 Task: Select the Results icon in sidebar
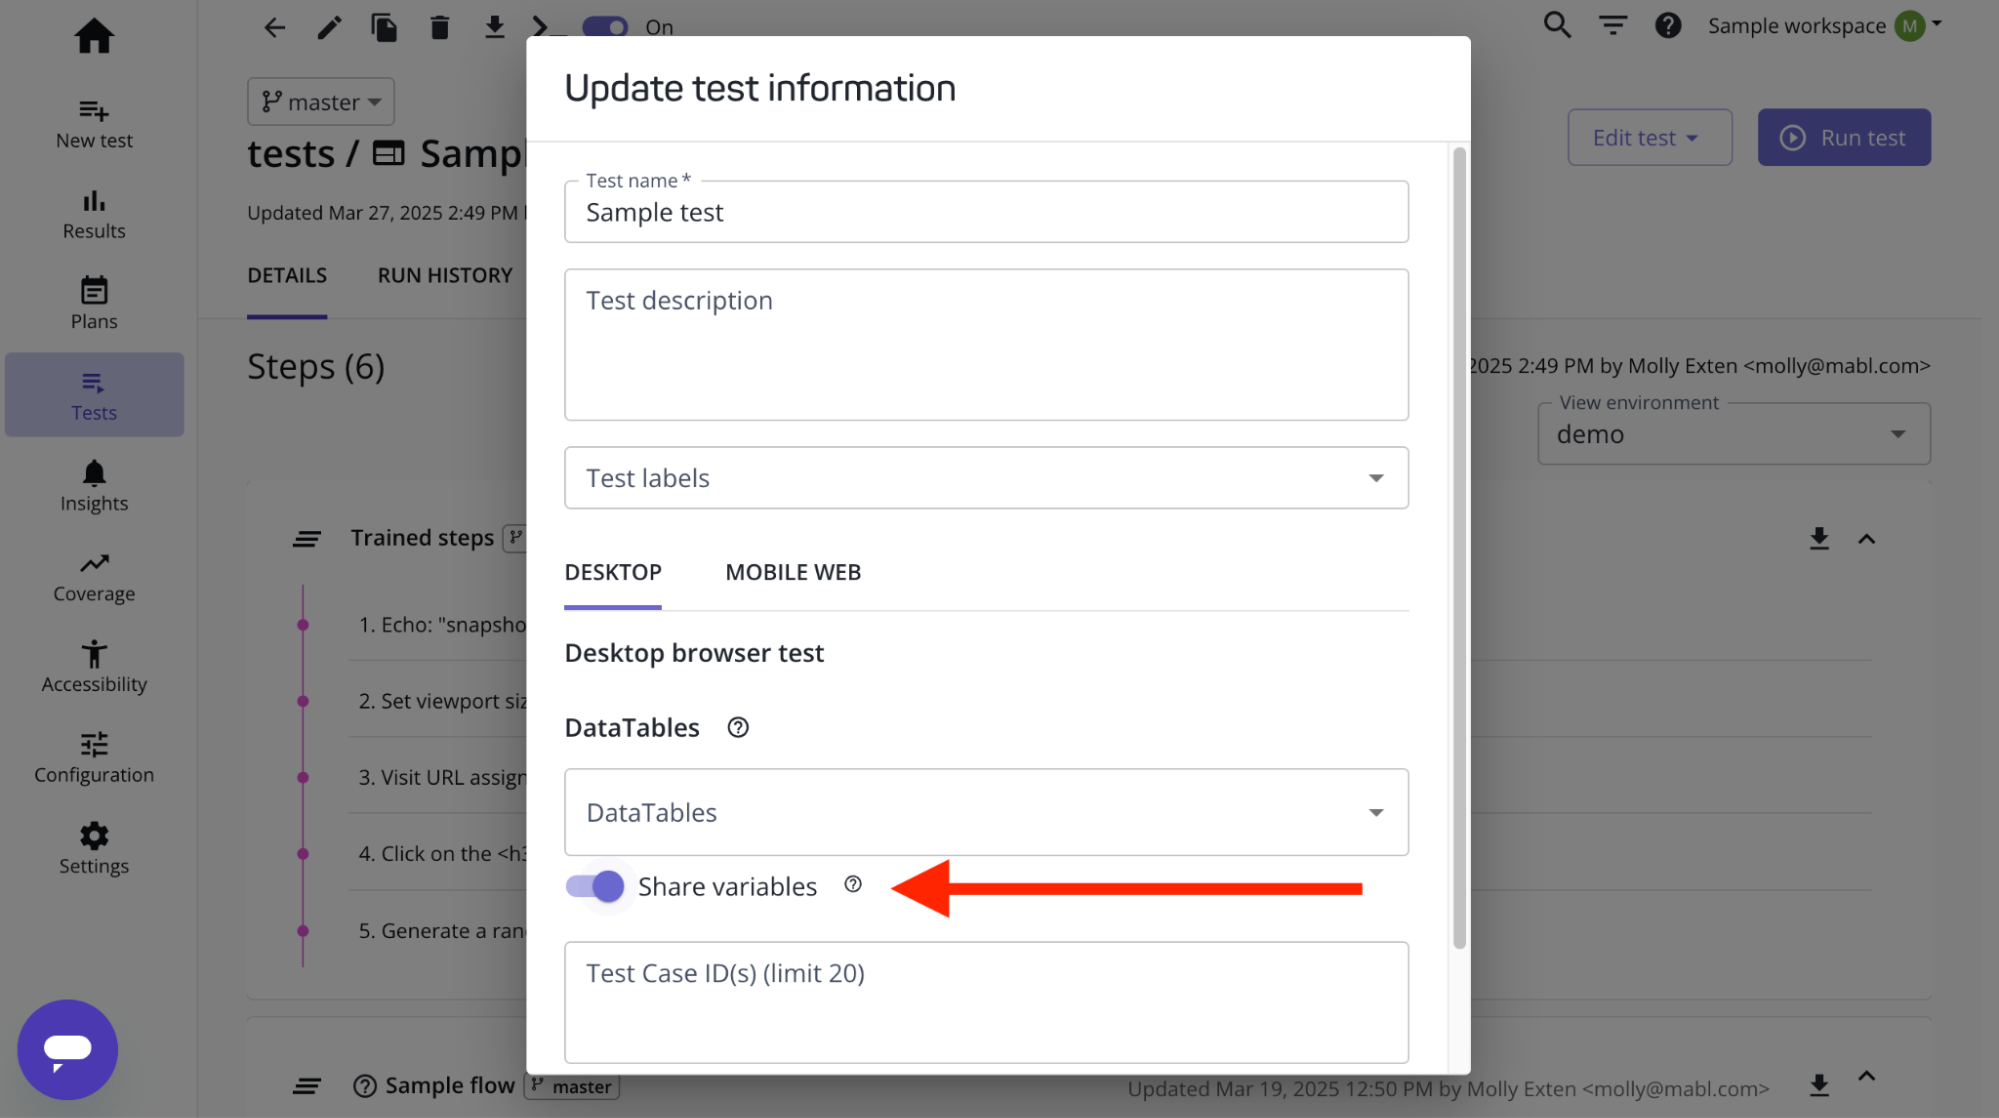pos(93,212)
